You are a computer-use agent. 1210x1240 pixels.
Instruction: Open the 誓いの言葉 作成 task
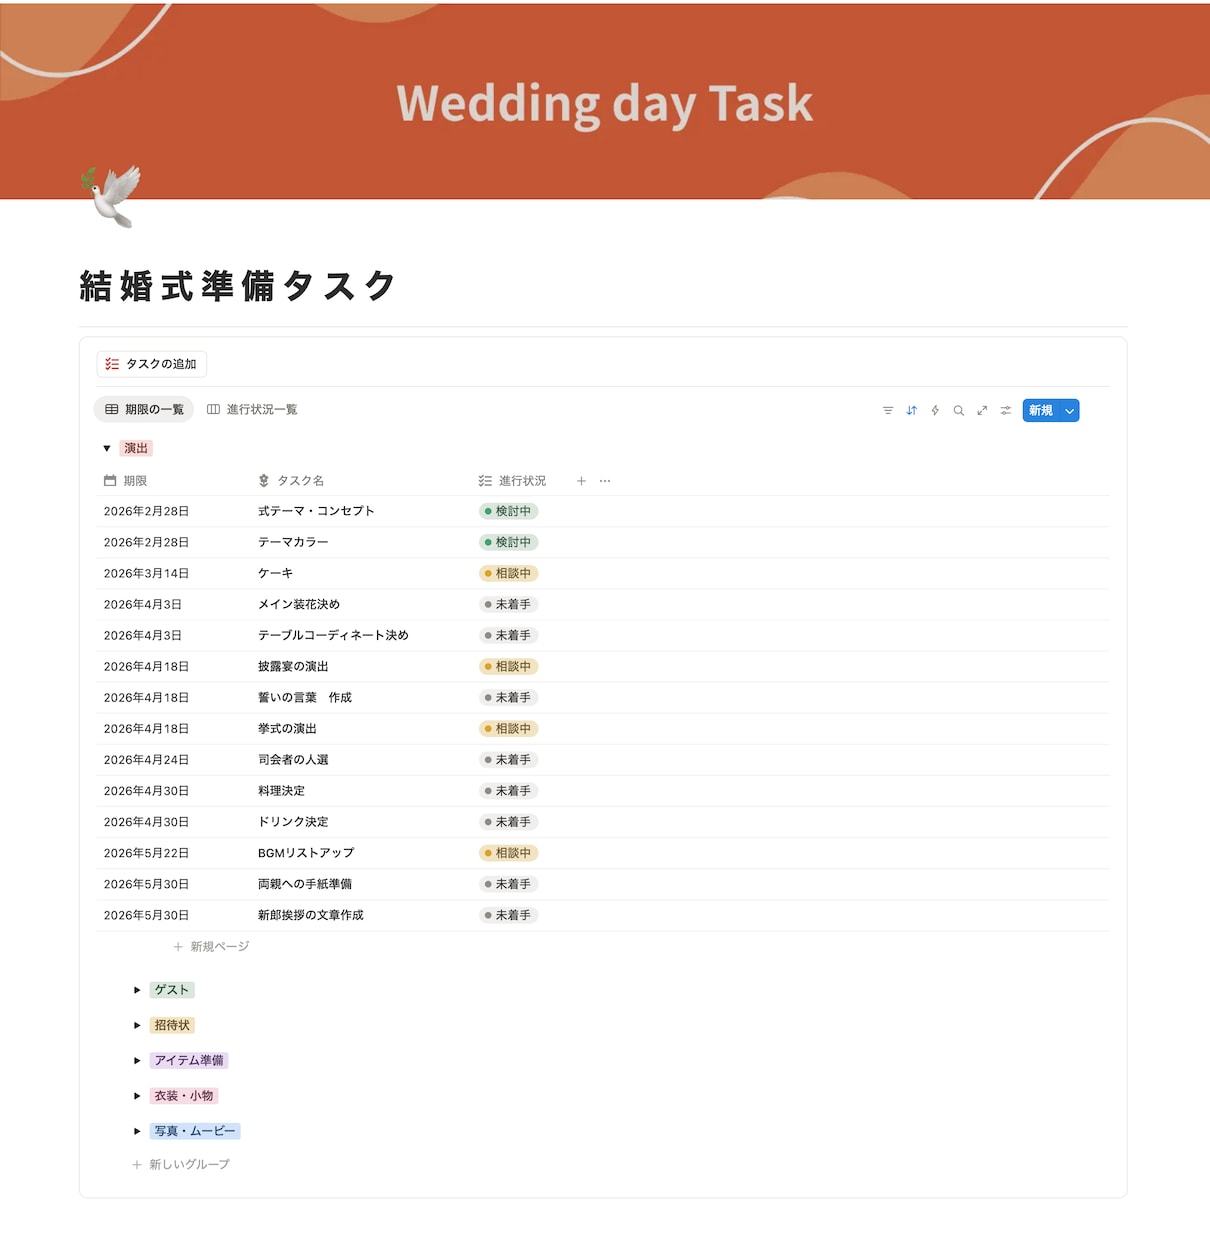coord(305,697)
